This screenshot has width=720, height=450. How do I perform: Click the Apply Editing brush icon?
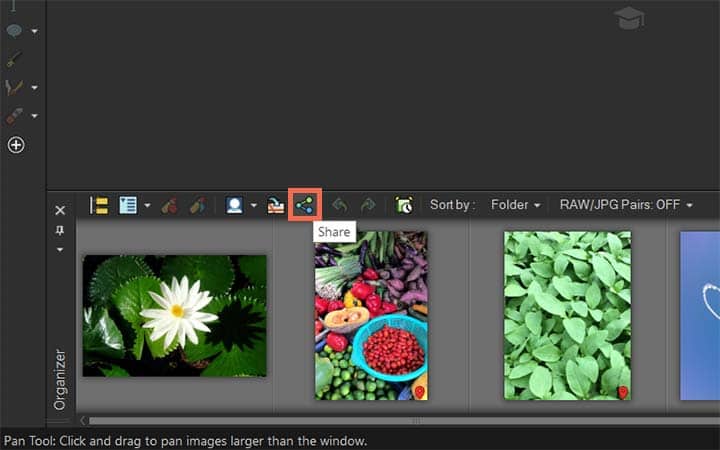tap(197, 206)
